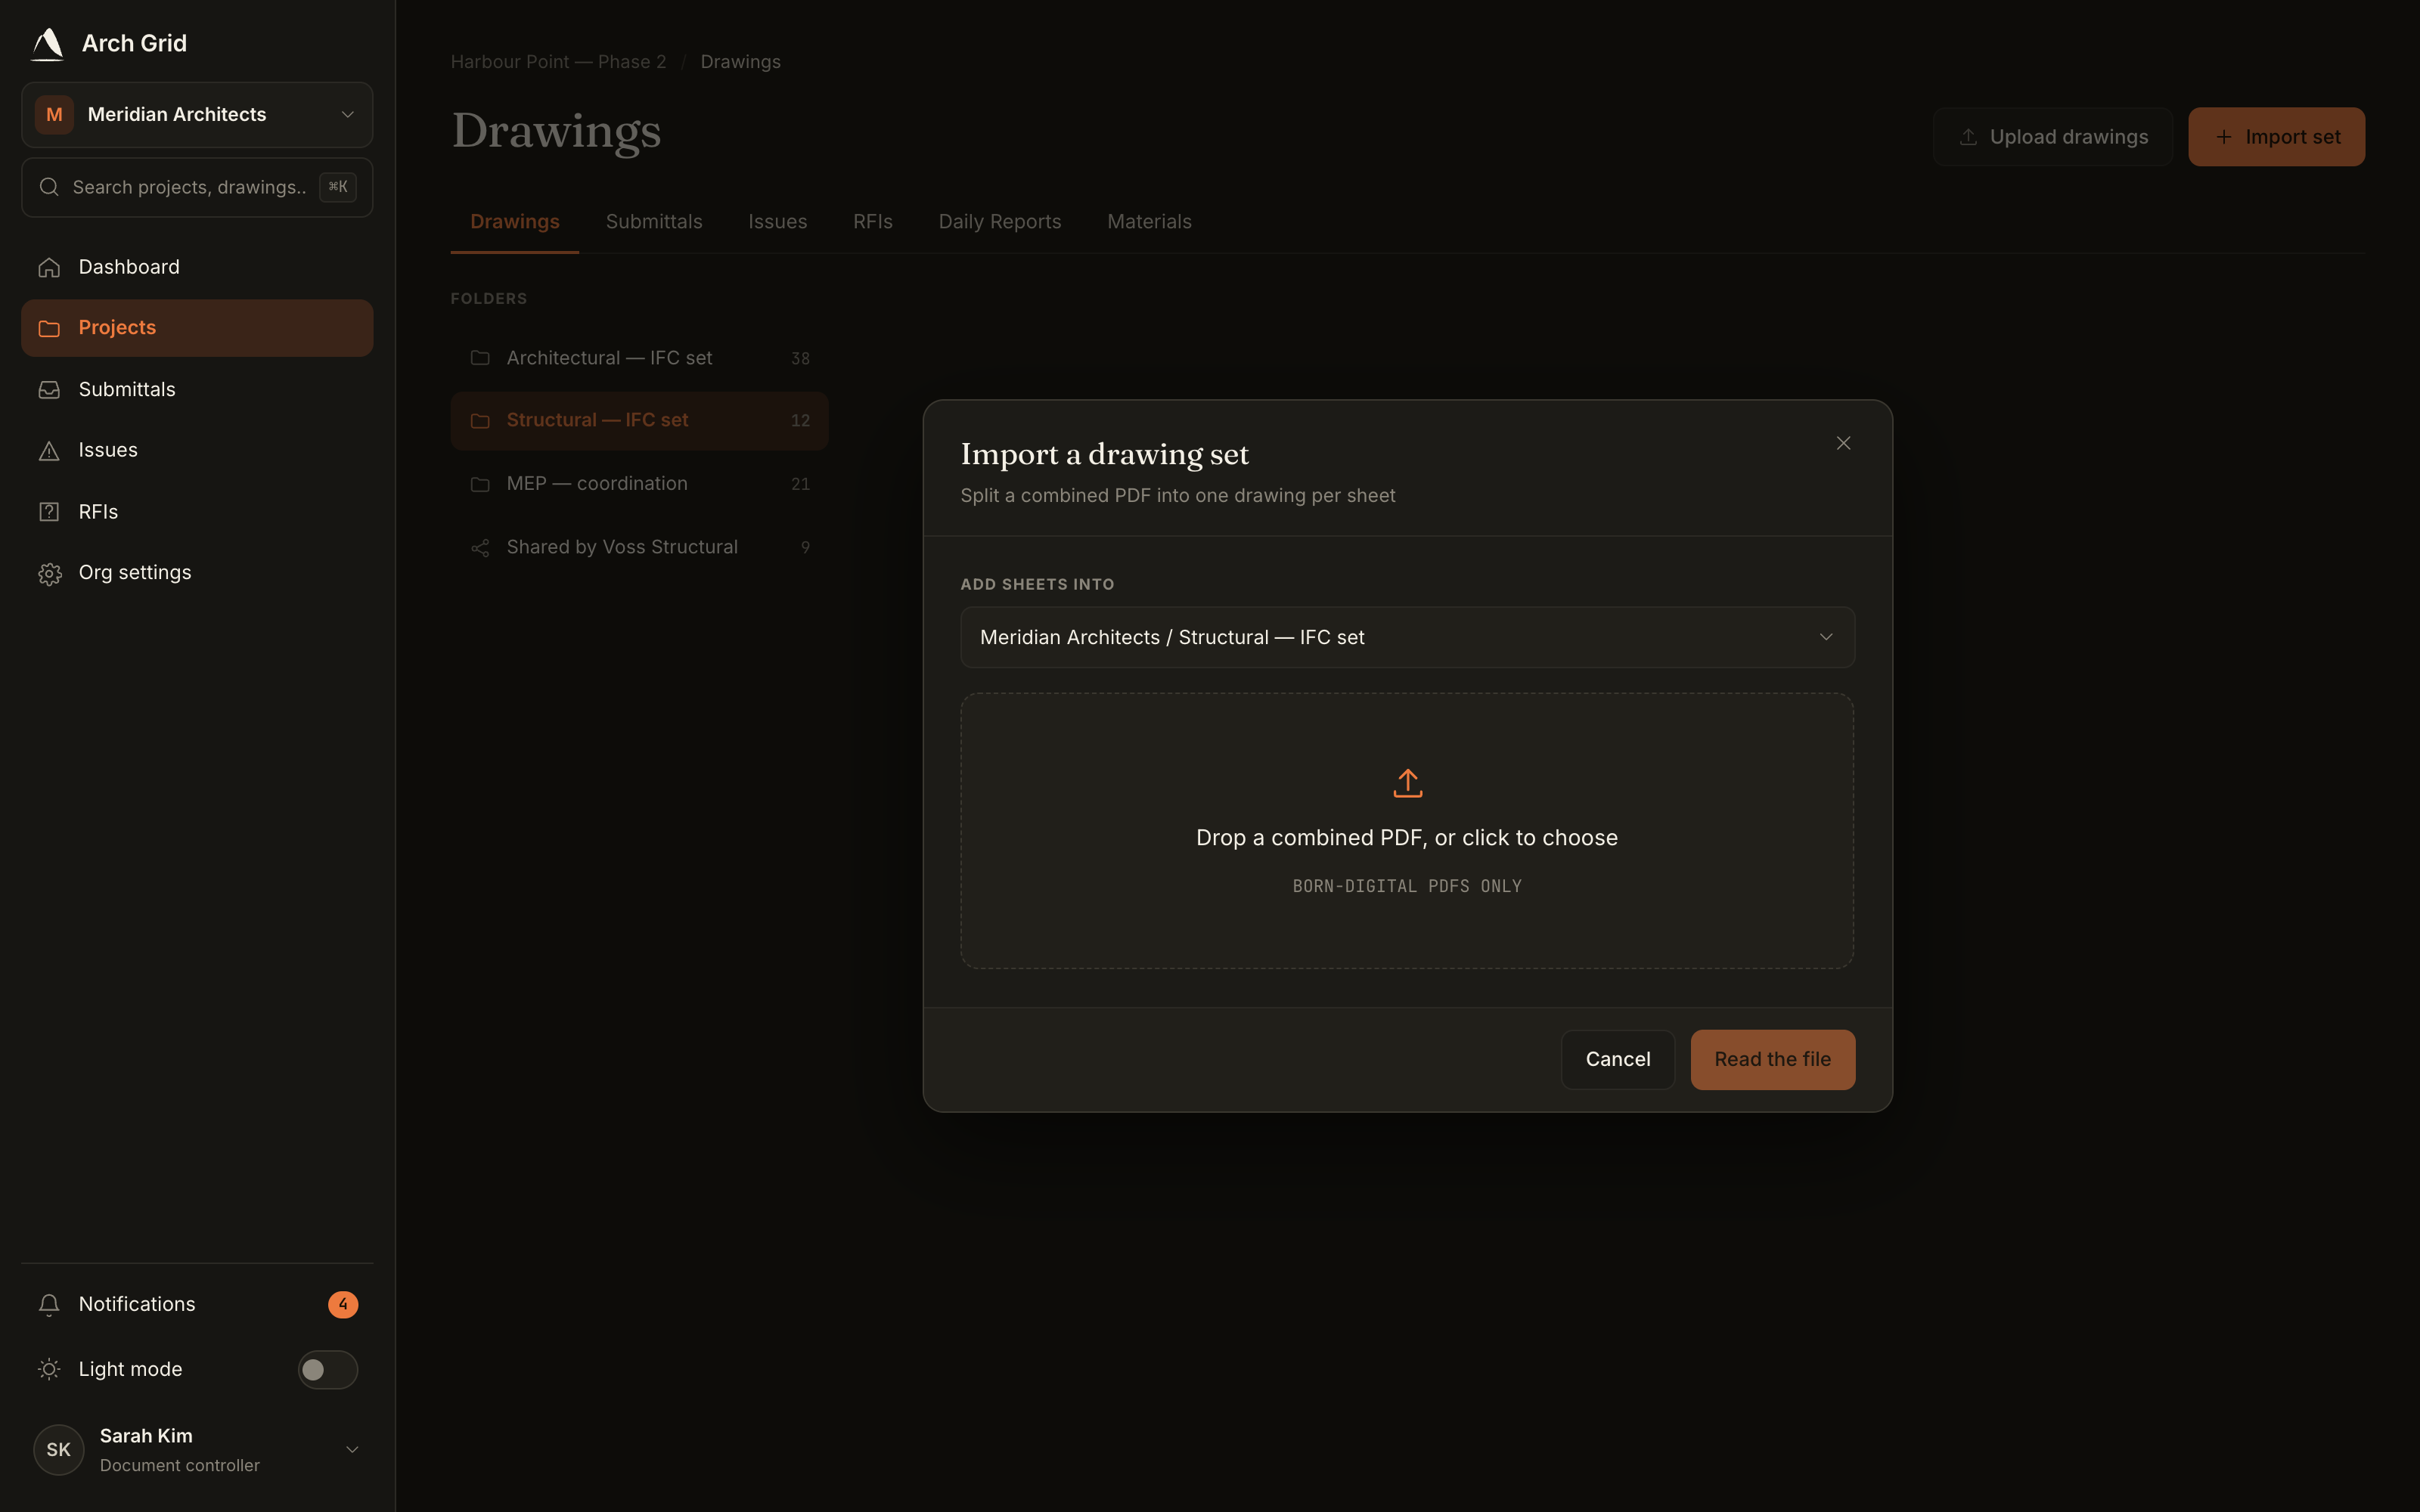Click the Read the file button

pyautogui.click(x=1772, y=1059)
